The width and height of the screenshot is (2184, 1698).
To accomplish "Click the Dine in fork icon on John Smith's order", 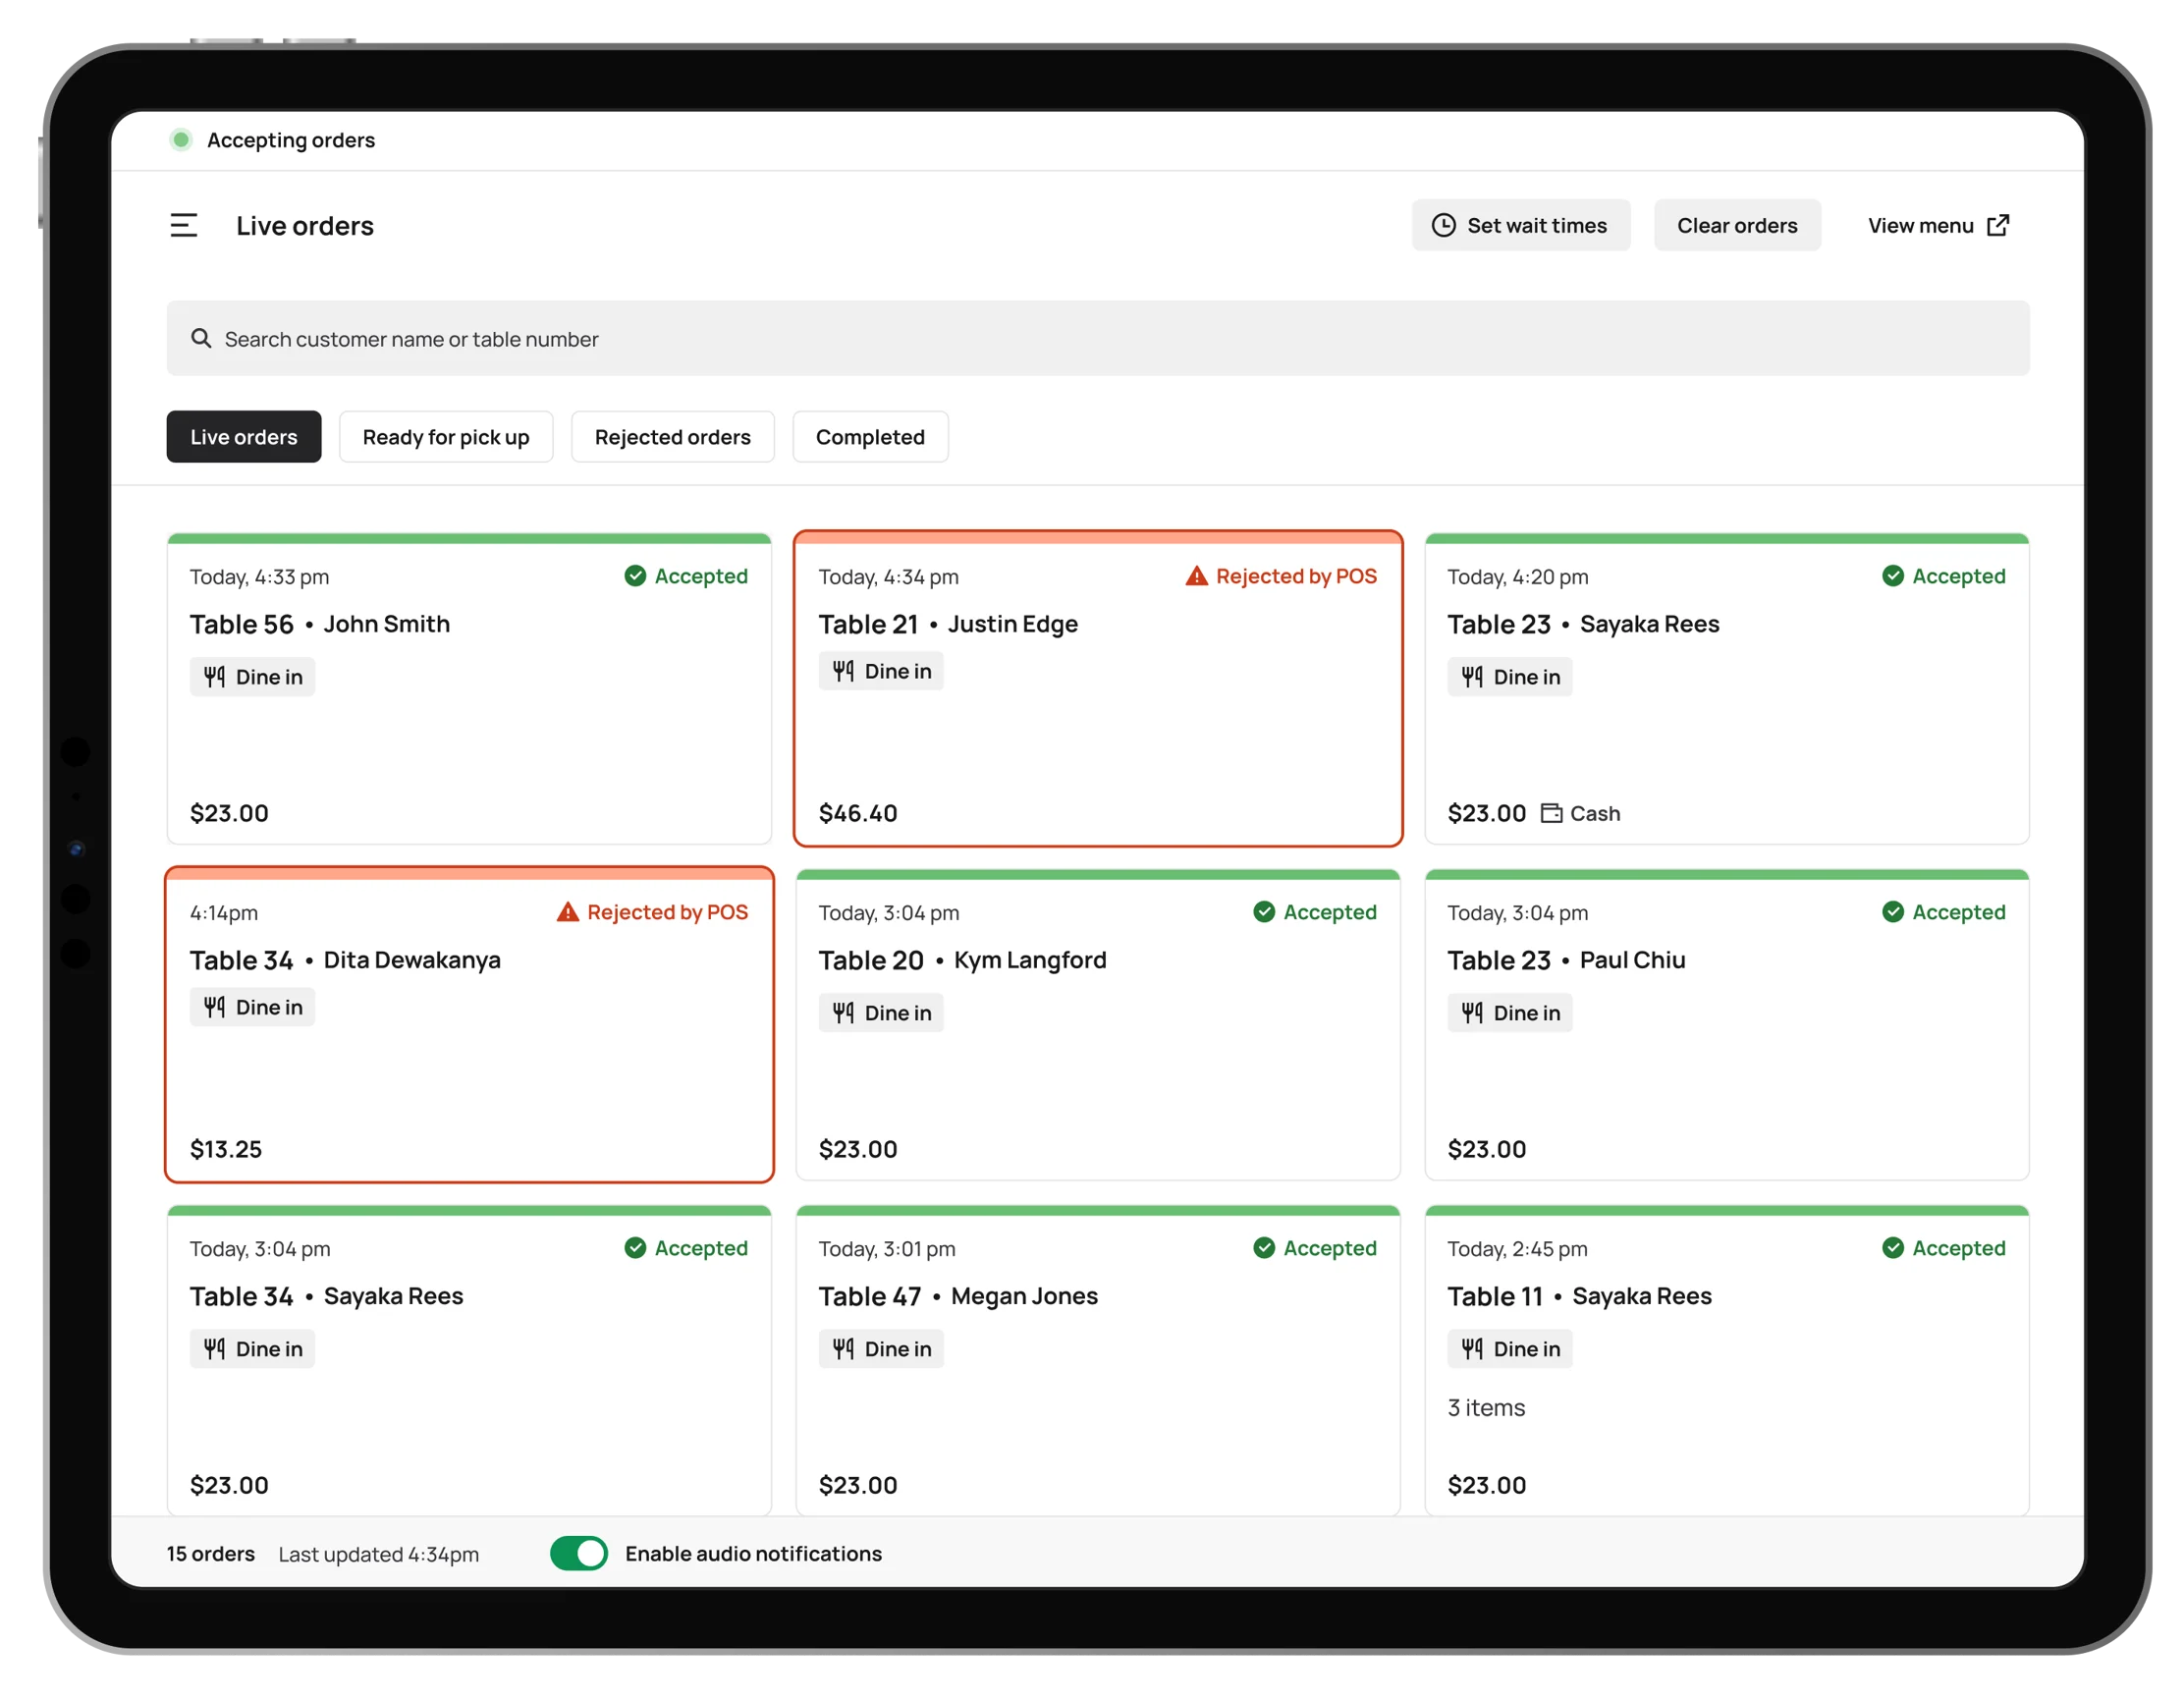I will pyautogui.click(x=215, y=676).
